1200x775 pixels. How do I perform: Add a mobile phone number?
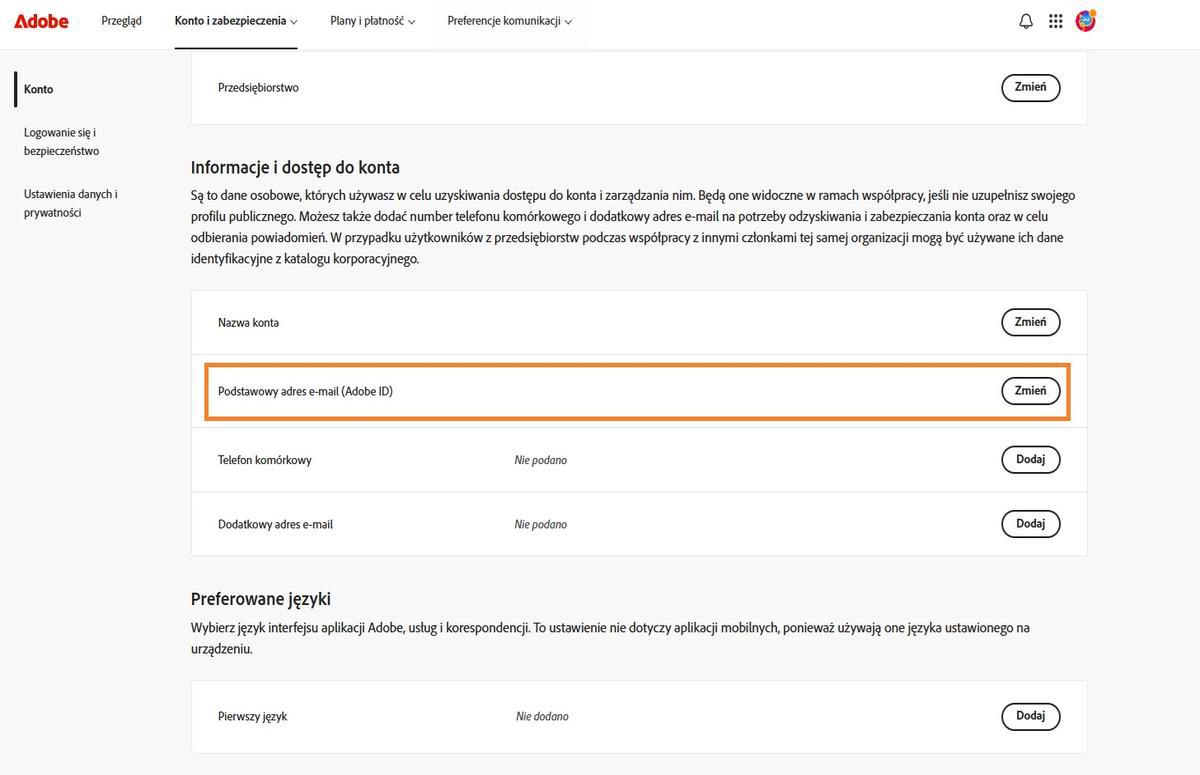coord(1030,459)
